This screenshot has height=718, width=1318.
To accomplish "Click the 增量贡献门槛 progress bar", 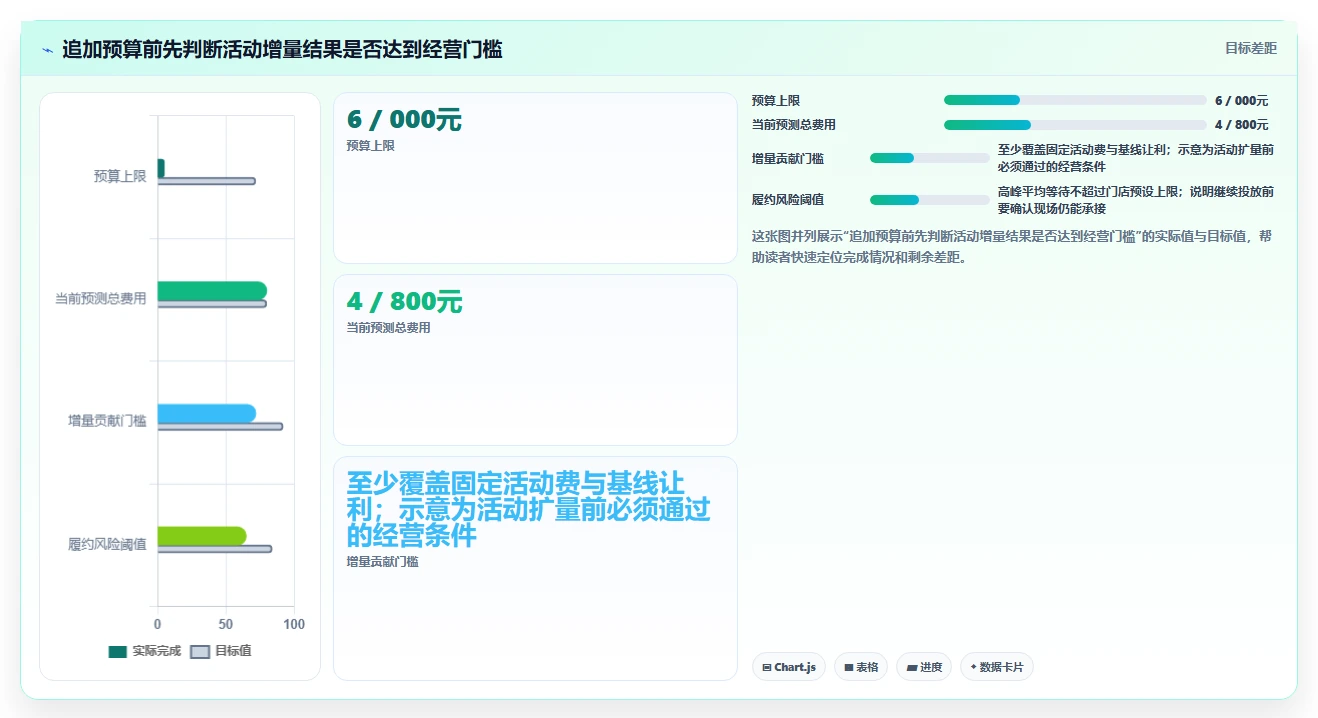I will pos(930,158).
